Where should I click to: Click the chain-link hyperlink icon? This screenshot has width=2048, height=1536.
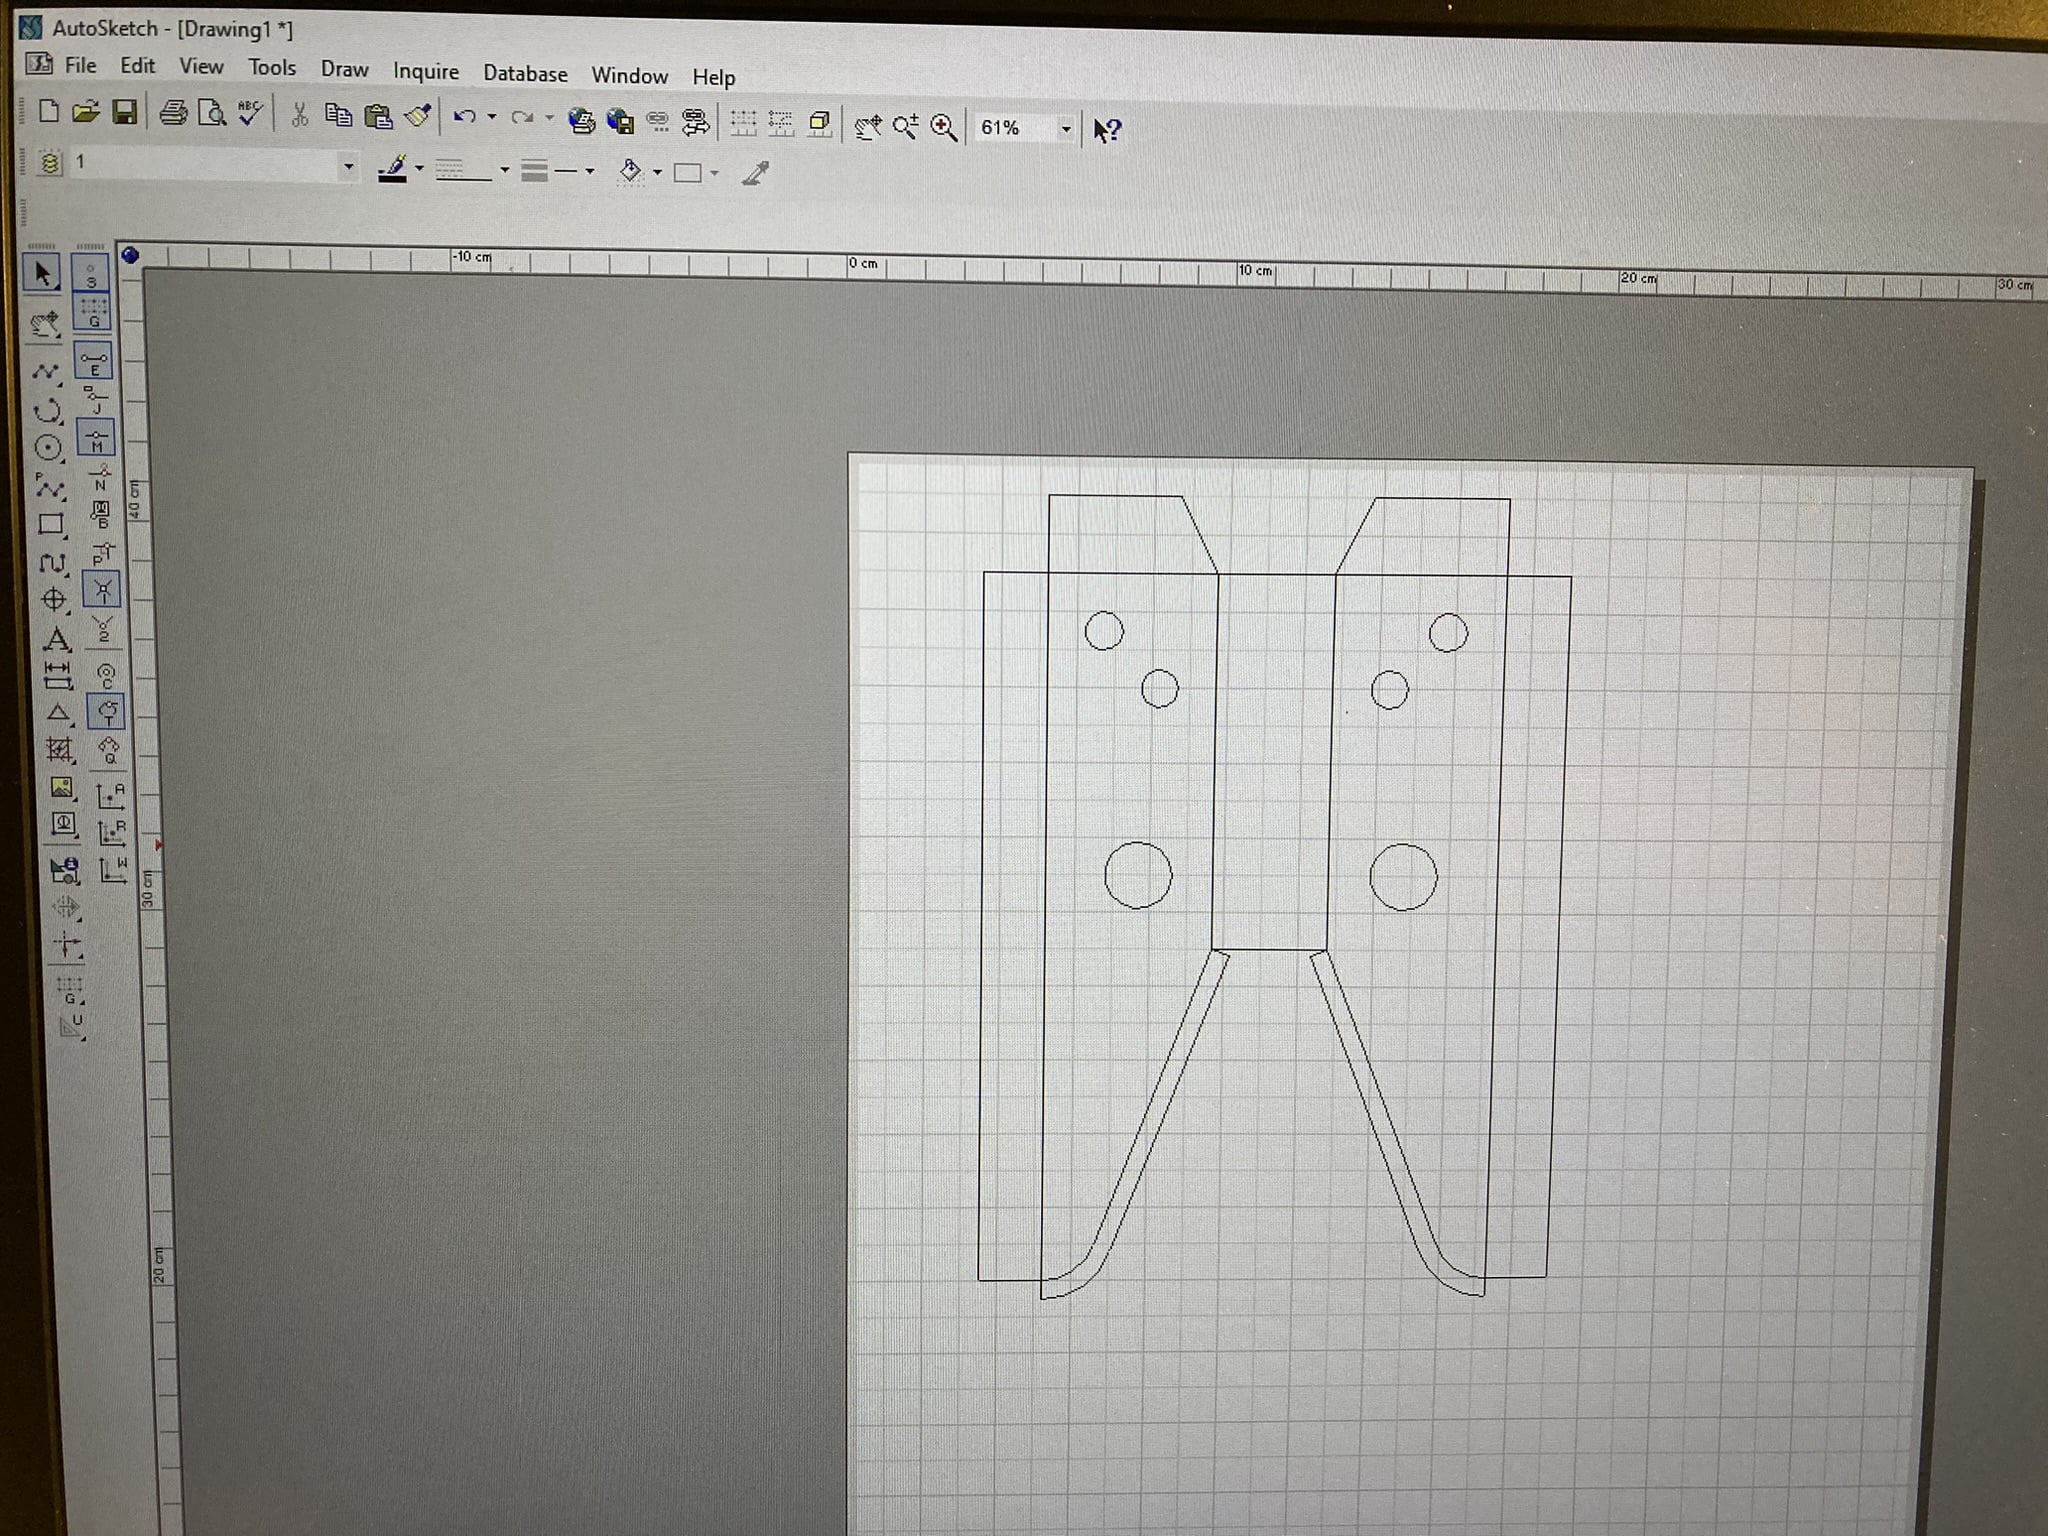click(x=657, y=121)
